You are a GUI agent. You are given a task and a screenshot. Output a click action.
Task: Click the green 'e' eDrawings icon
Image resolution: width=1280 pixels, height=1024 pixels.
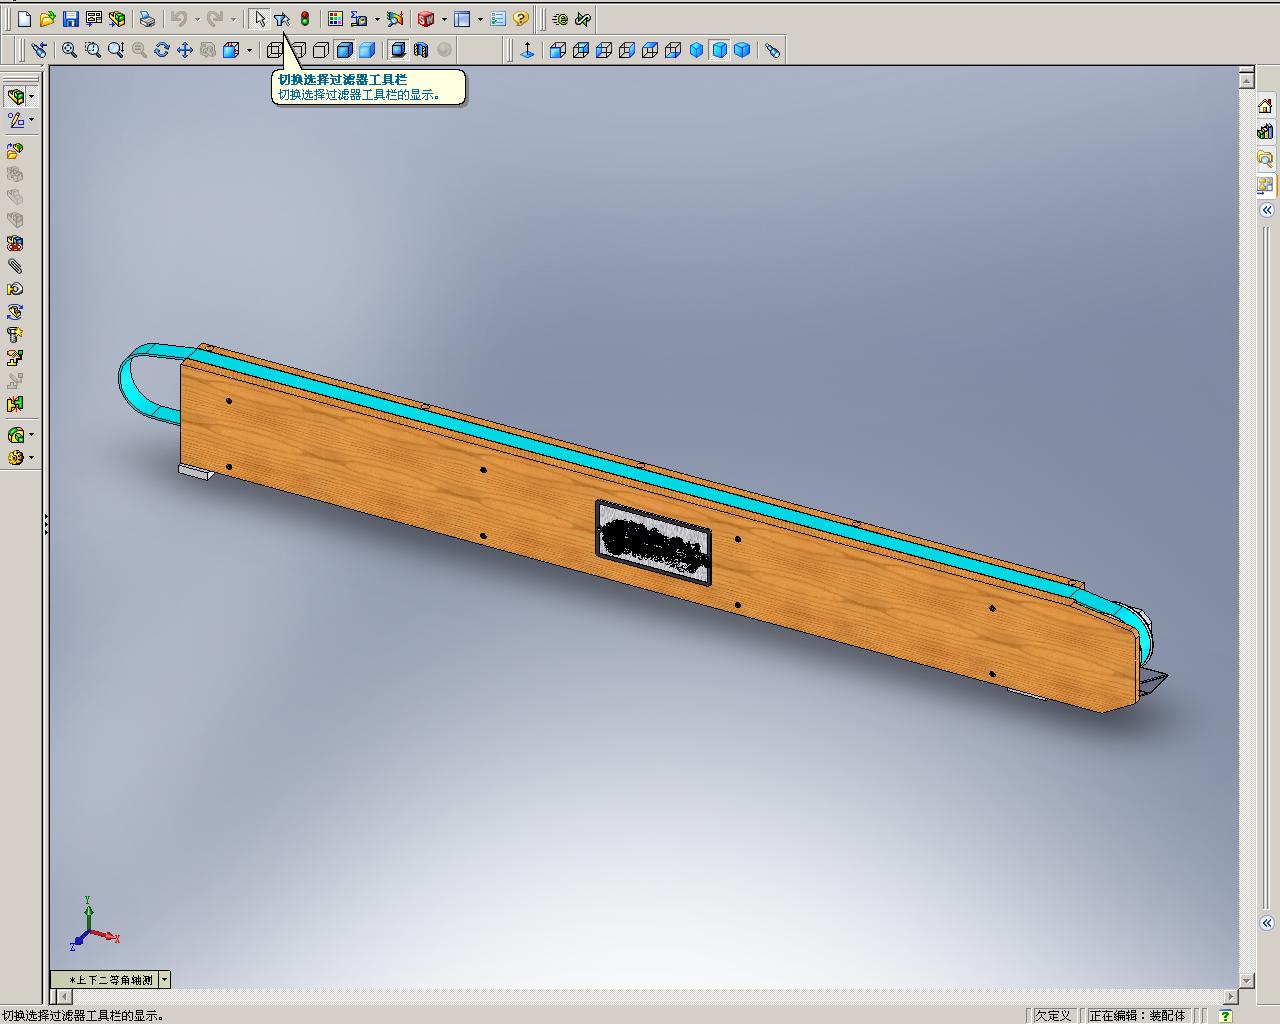pos(560,19)
